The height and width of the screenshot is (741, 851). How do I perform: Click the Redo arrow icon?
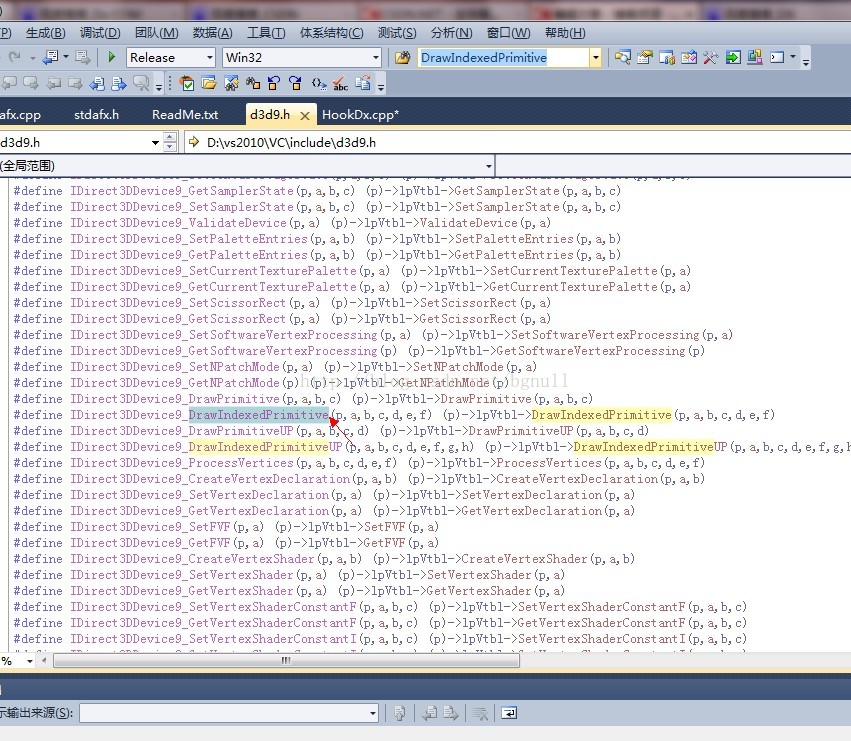[15, 57]
